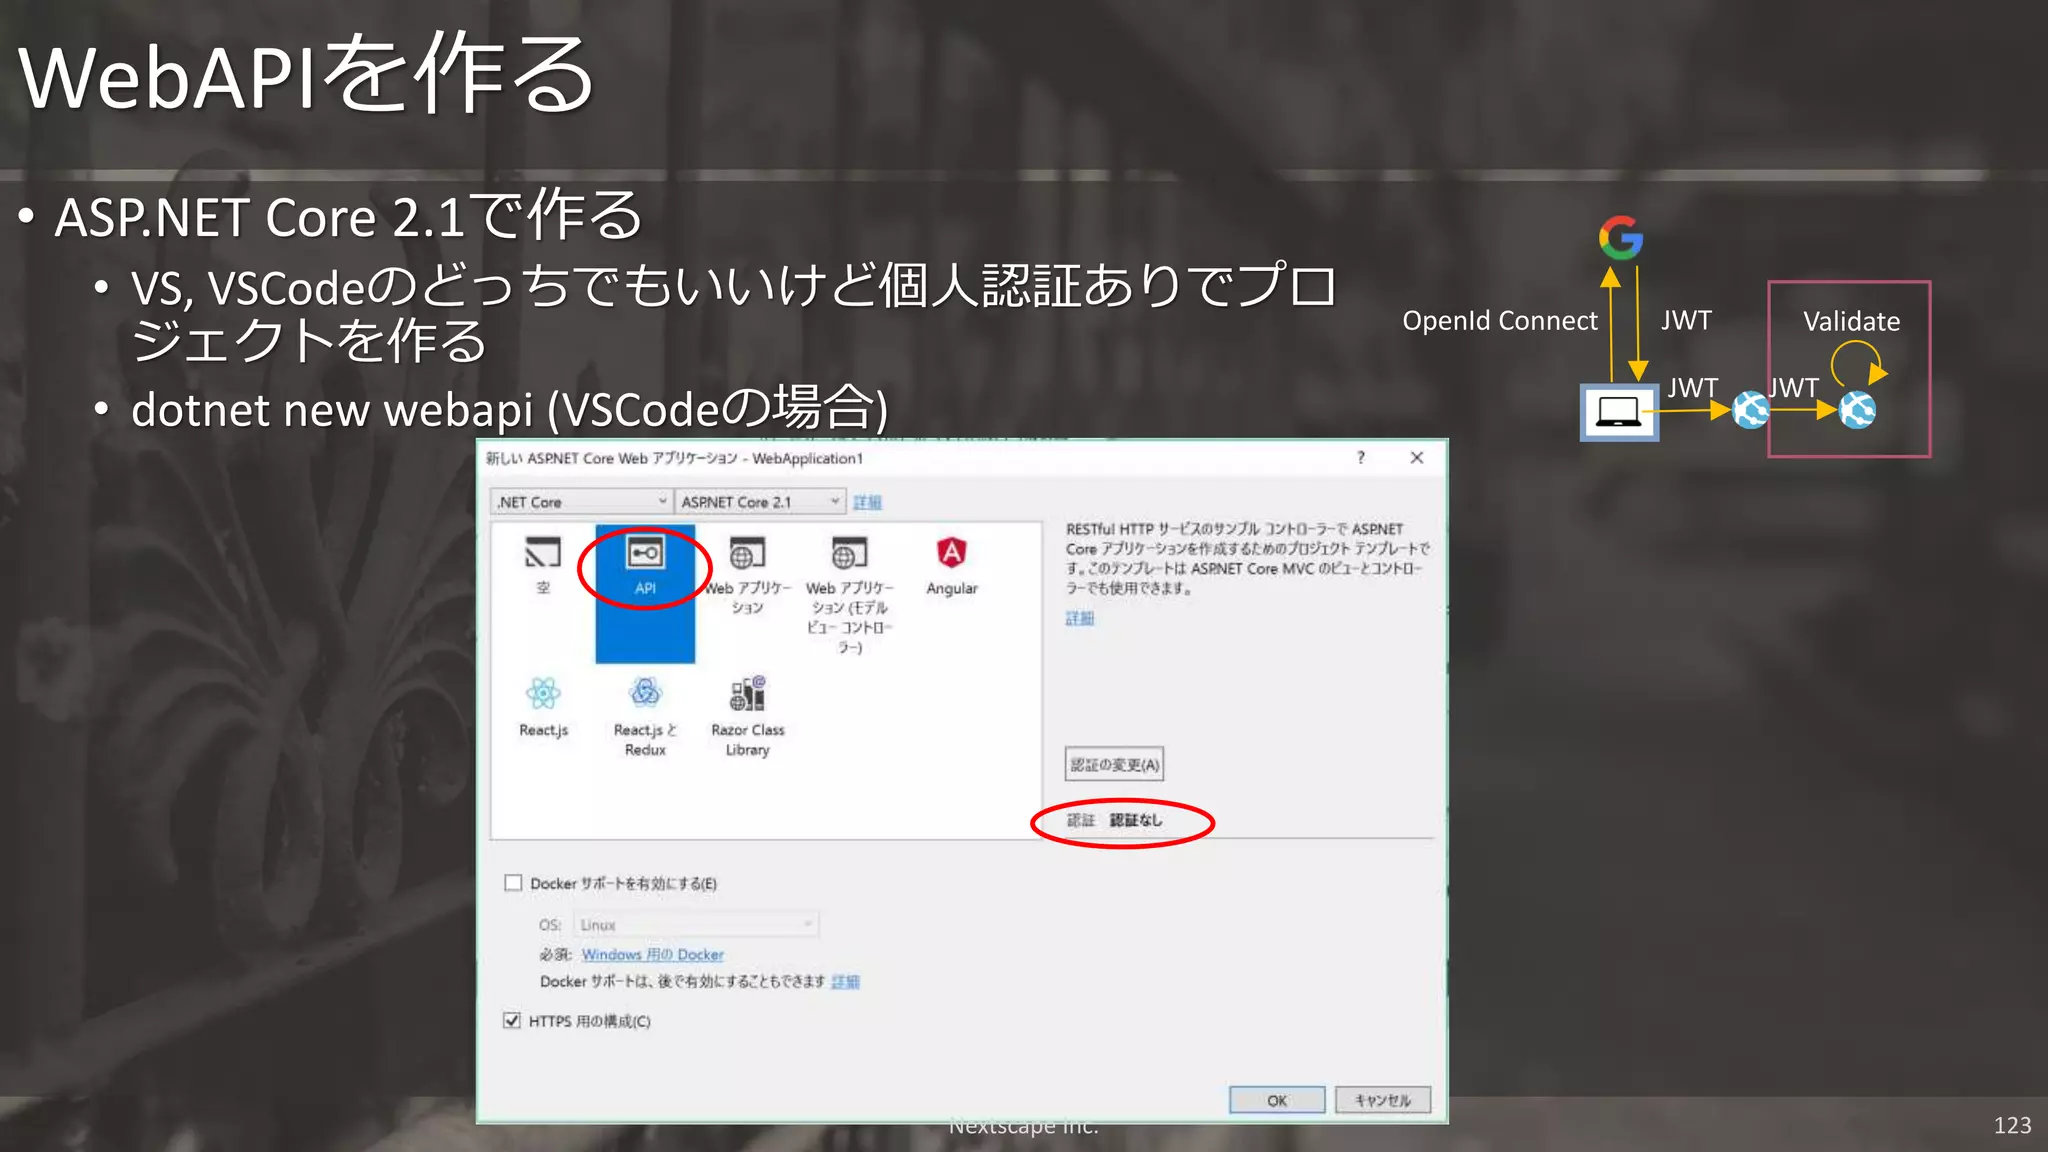Click the OpenId Connect label

(1500, 321)
